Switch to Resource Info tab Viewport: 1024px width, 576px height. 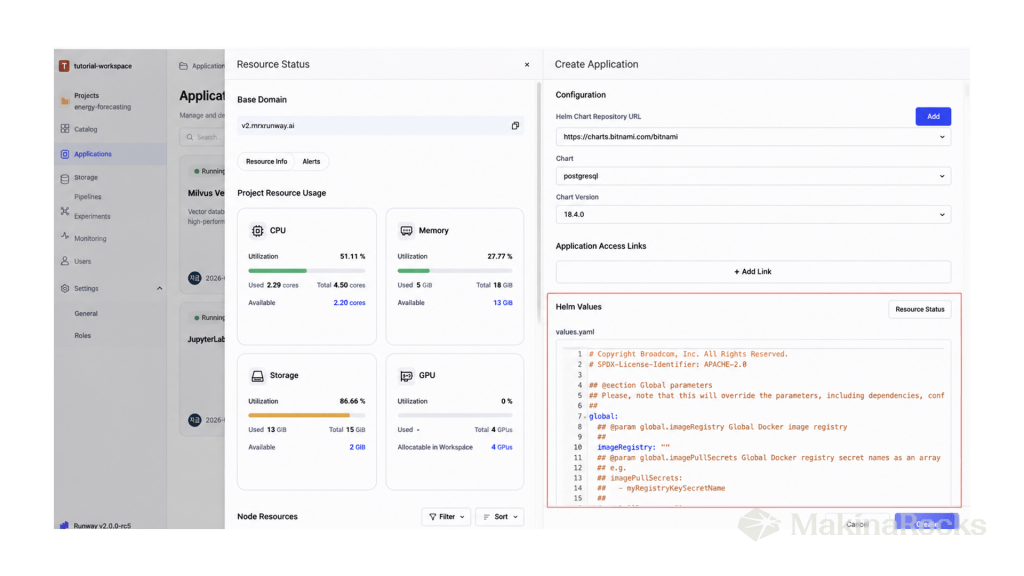(x=266, y=161)
